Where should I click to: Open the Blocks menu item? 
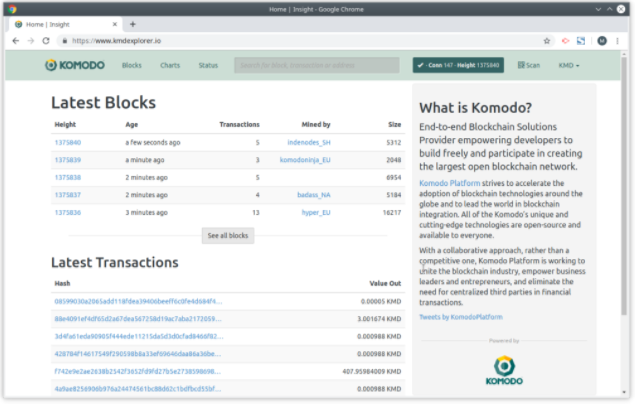click(x=132, y=65)
